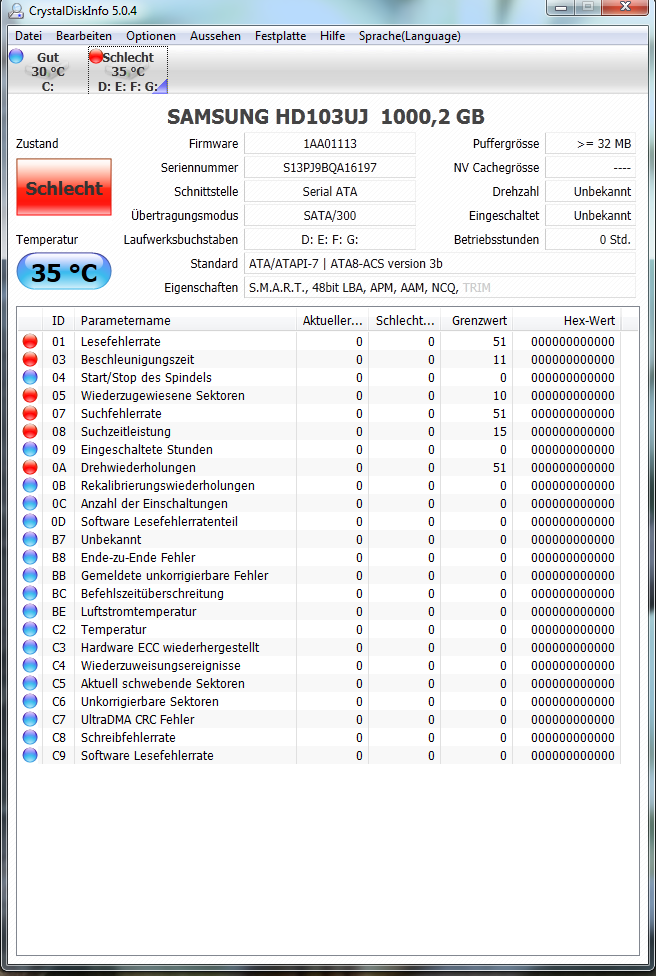656x976 pixels.
Task: Click the Schlecht... column header
Action: pos(405,321)
